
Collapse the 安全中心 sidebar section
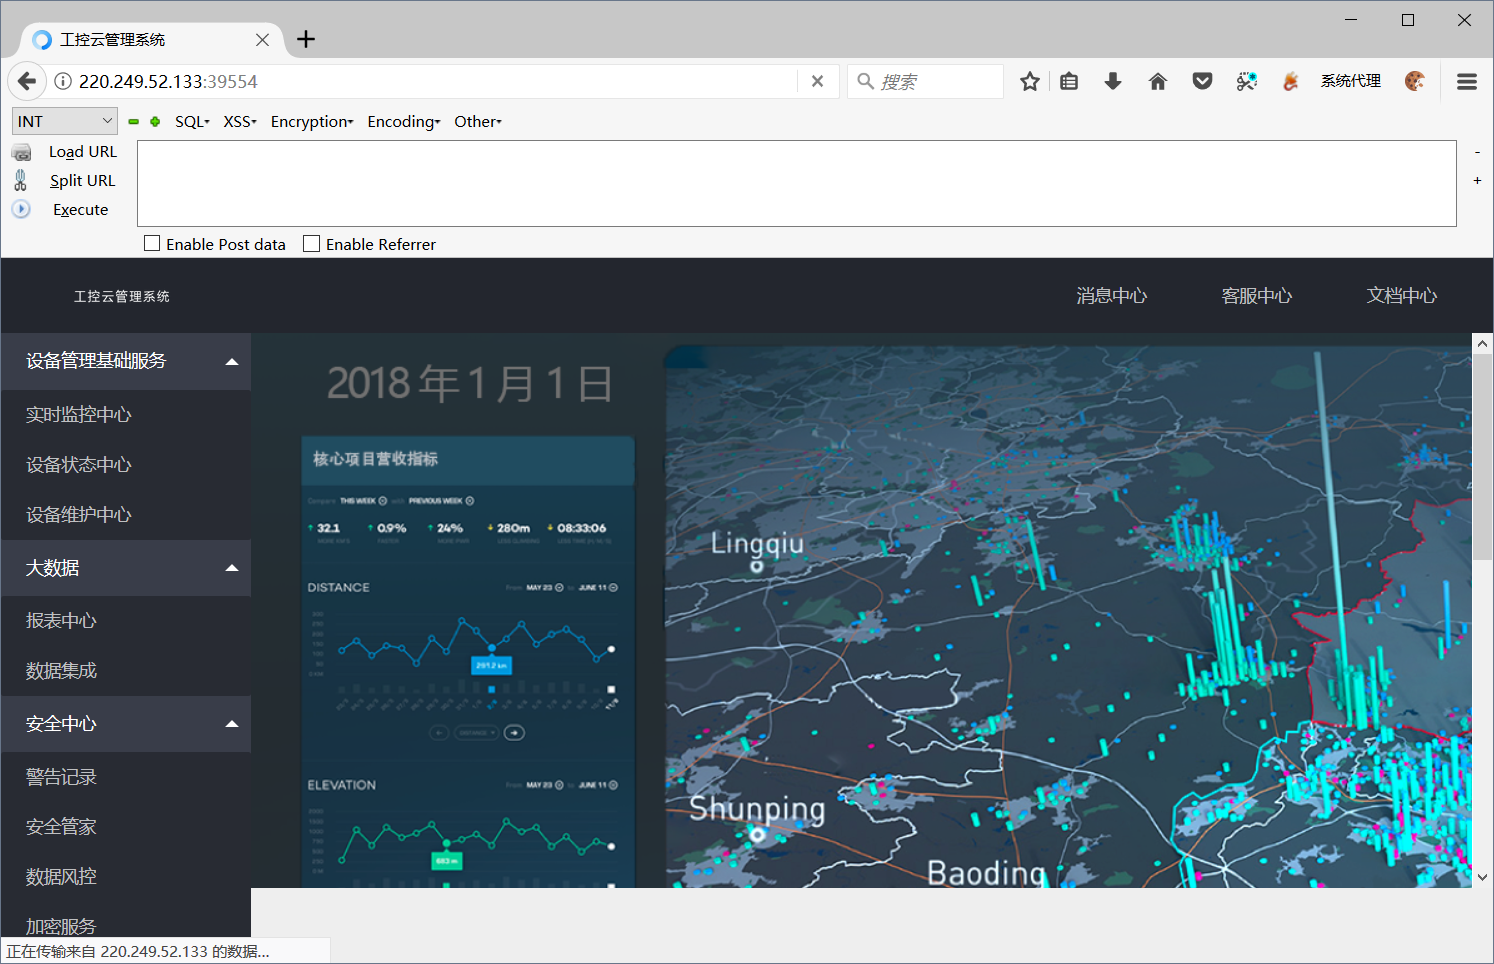232,723
